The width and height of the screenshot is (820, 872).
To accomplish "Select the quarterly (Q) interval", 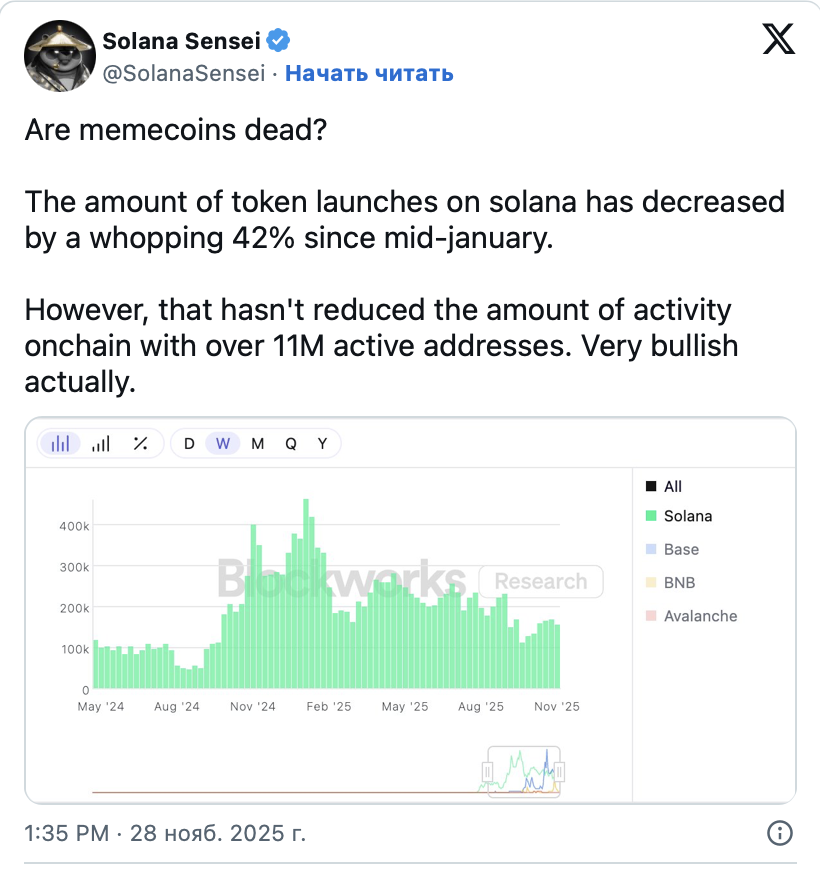I will 290,444.
